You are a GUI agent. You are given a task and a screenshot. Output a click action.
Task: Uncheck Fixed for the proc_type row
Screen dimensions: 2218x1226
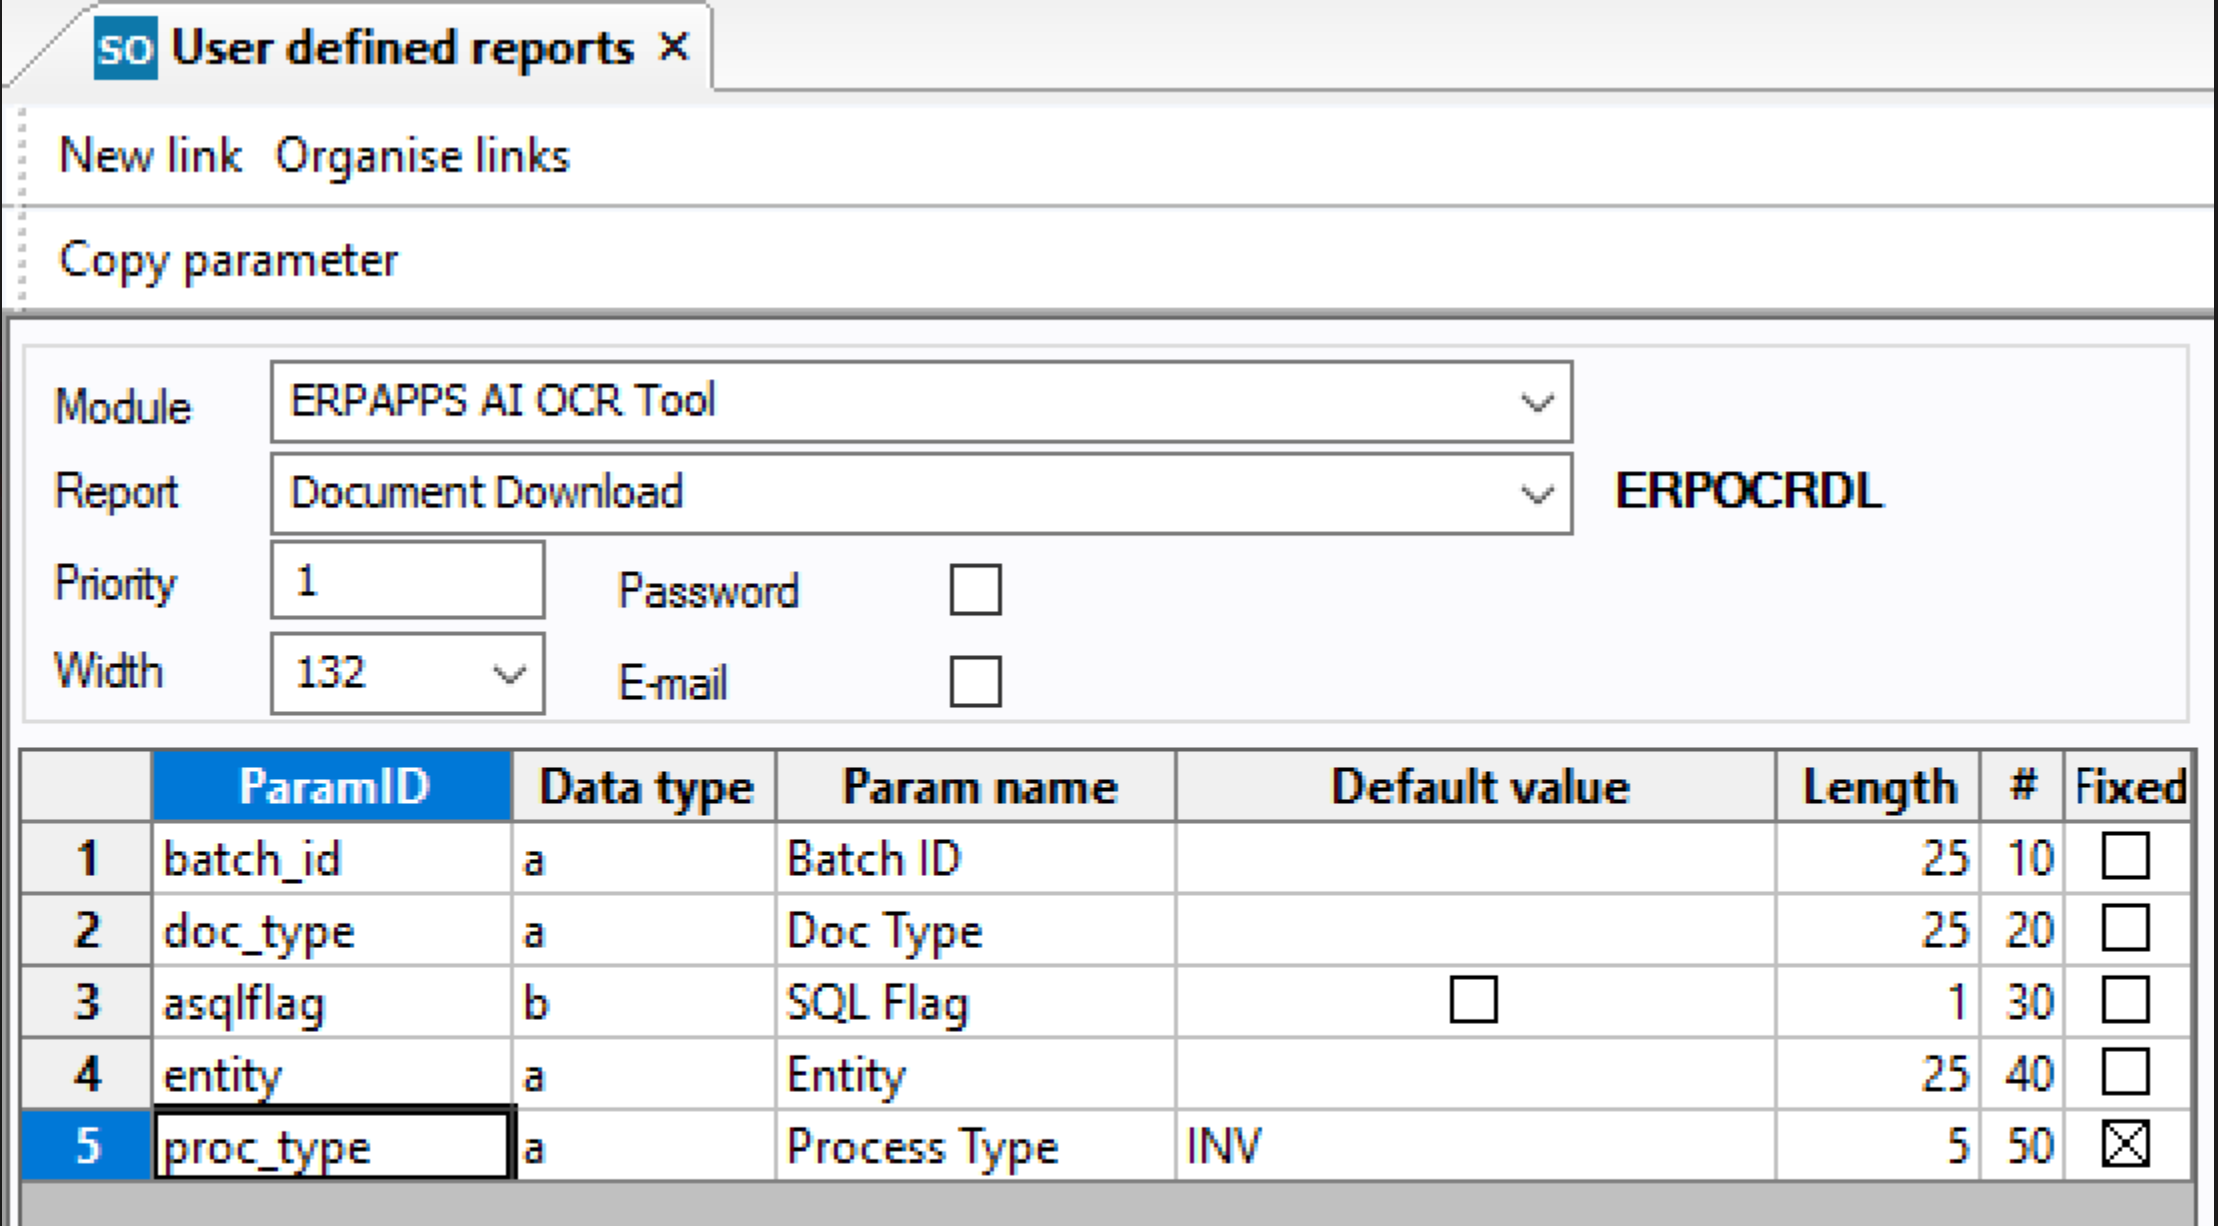tap(2125, 1145)
